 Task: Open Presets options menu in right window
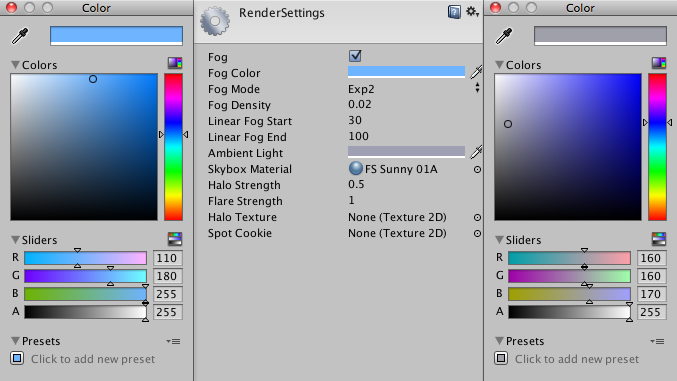(658, 341)
